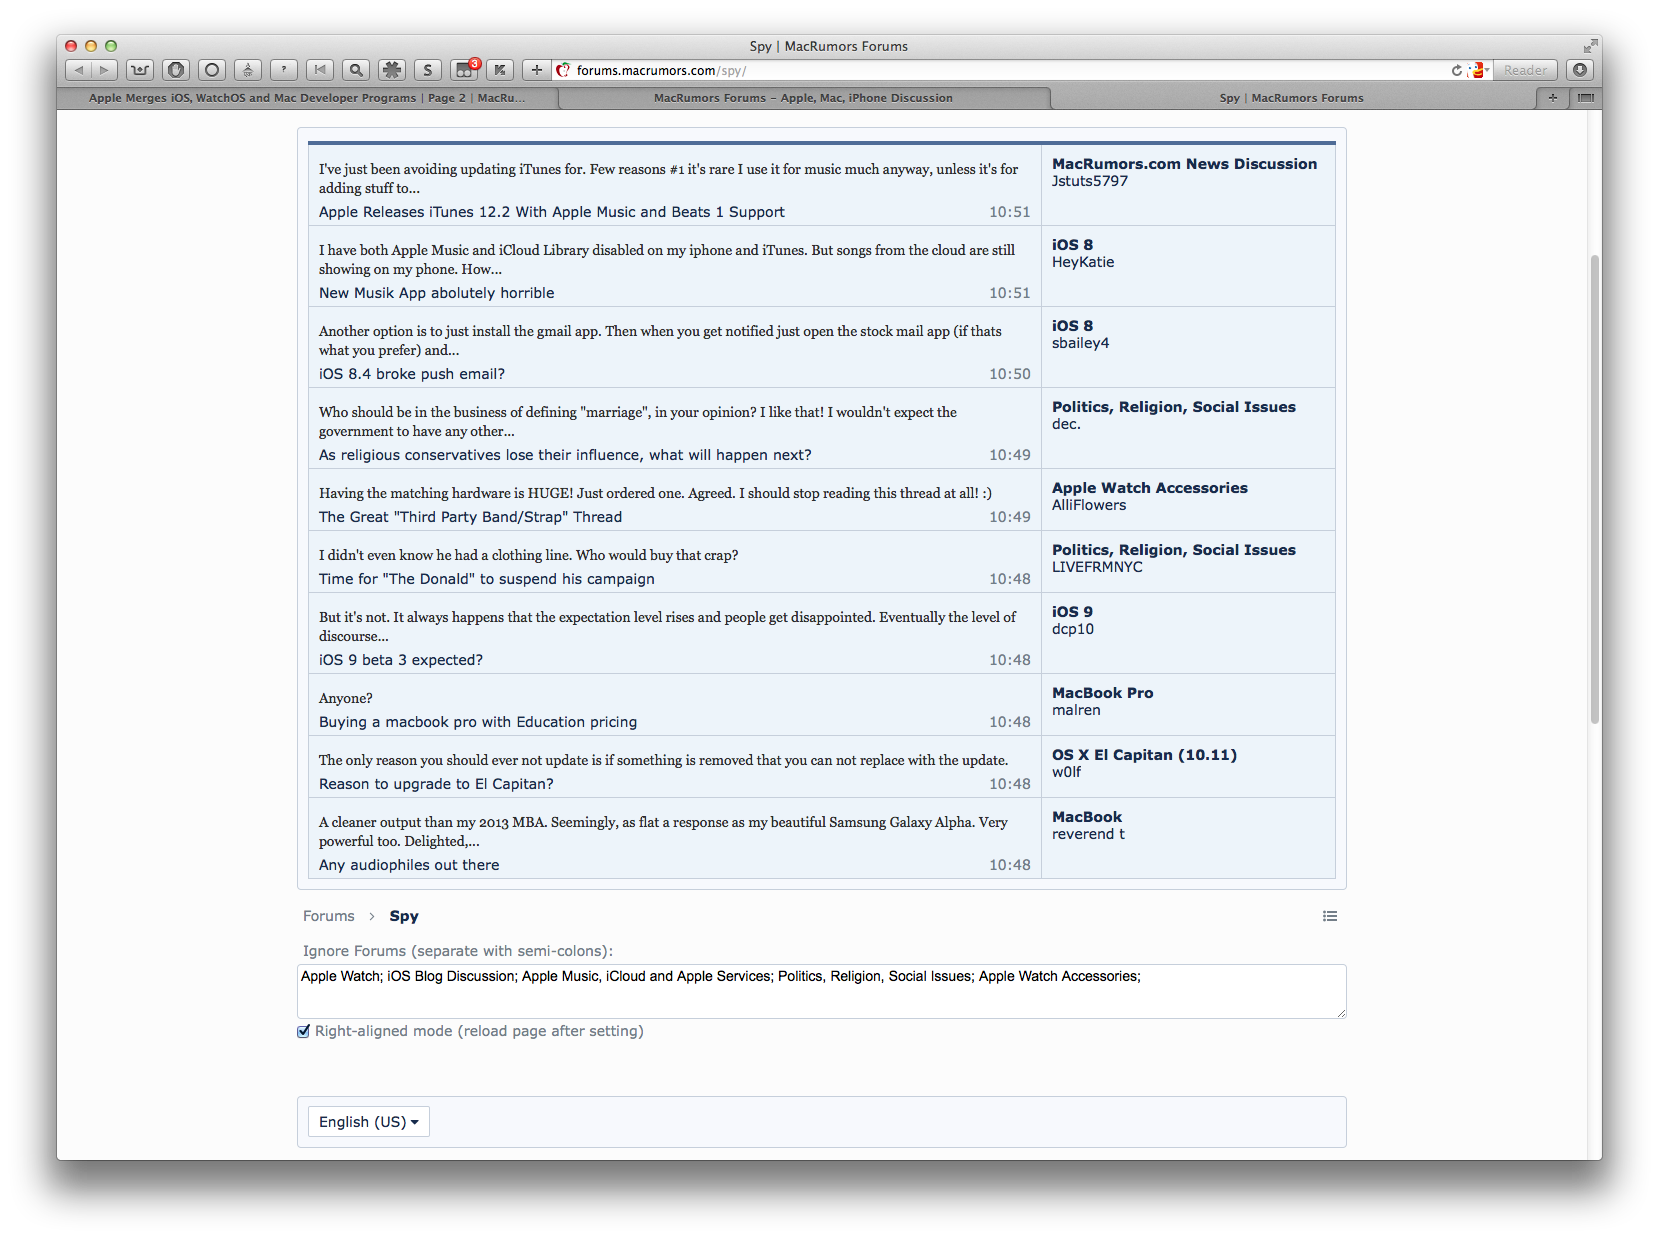Open Politics, Religion, Social Issues above LIVEFRMNYC
The width and height of the screenshot is (1659, 1239).
pos(1174,550)
